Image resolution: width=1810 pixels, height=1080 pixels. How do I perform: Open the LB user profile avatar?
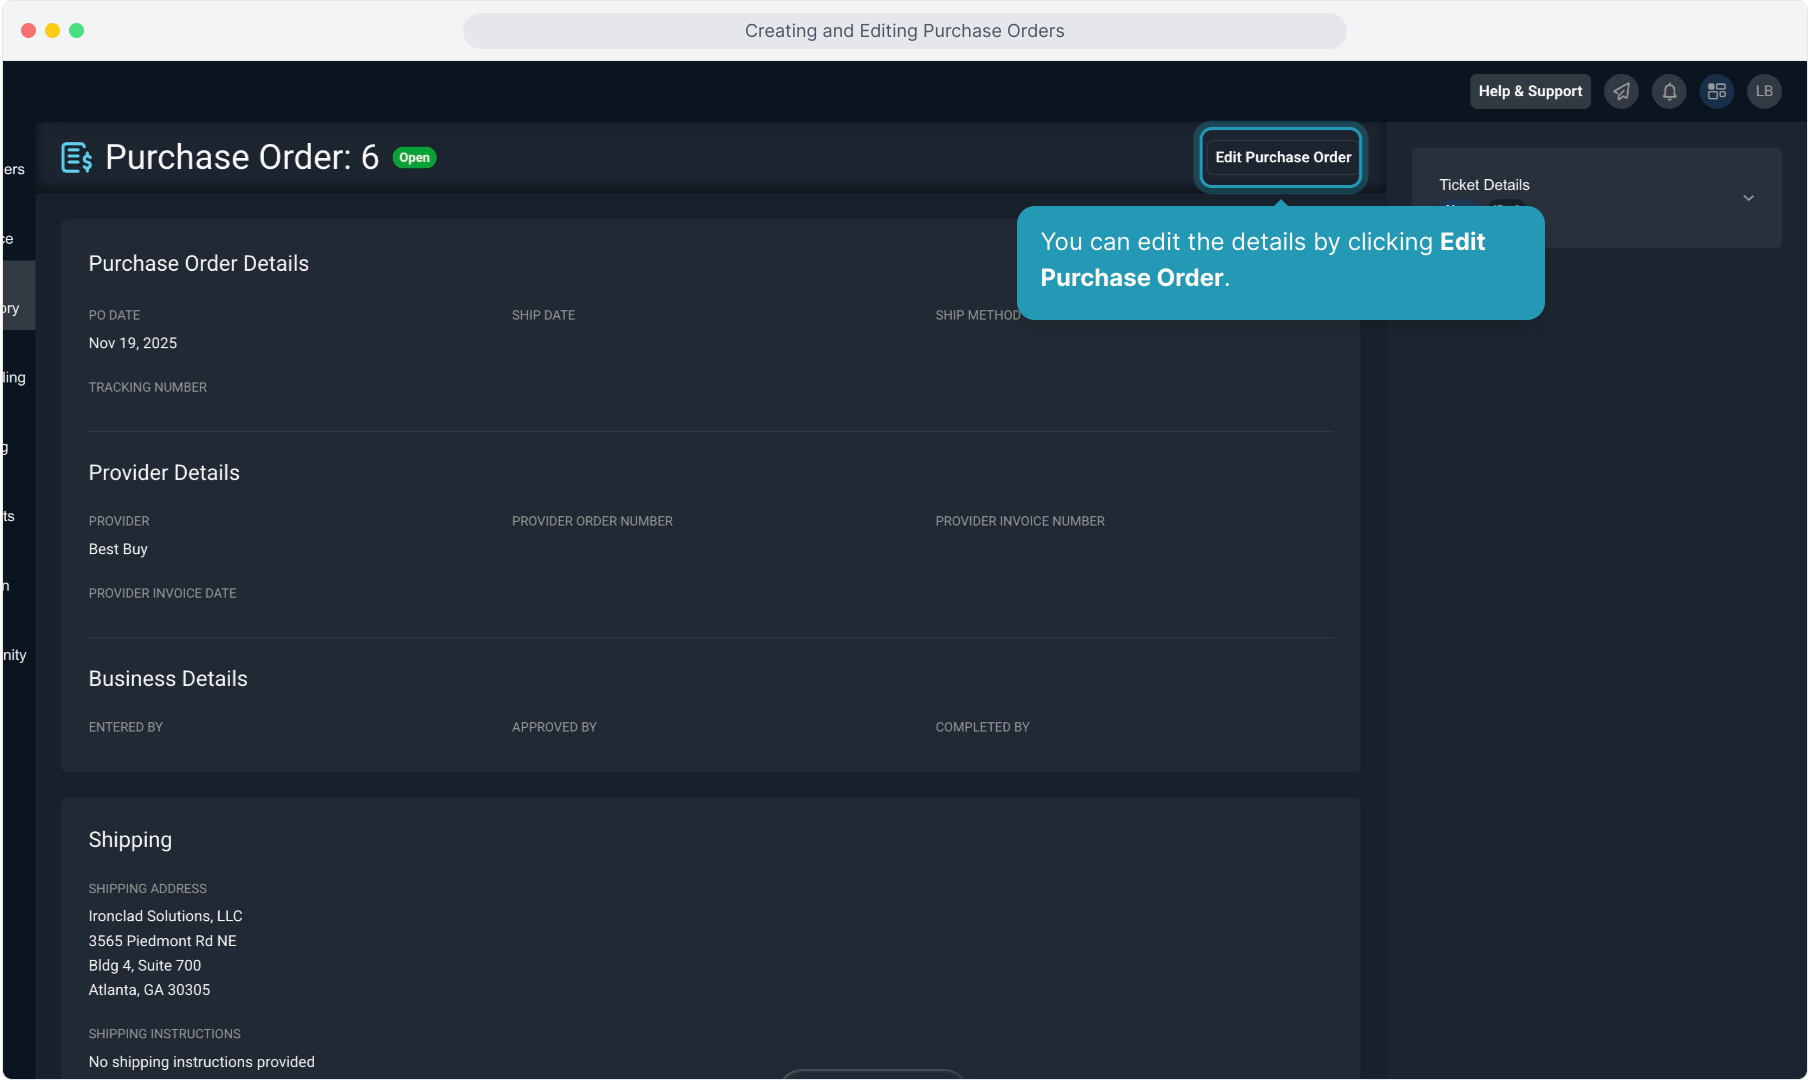point(1764,91)
